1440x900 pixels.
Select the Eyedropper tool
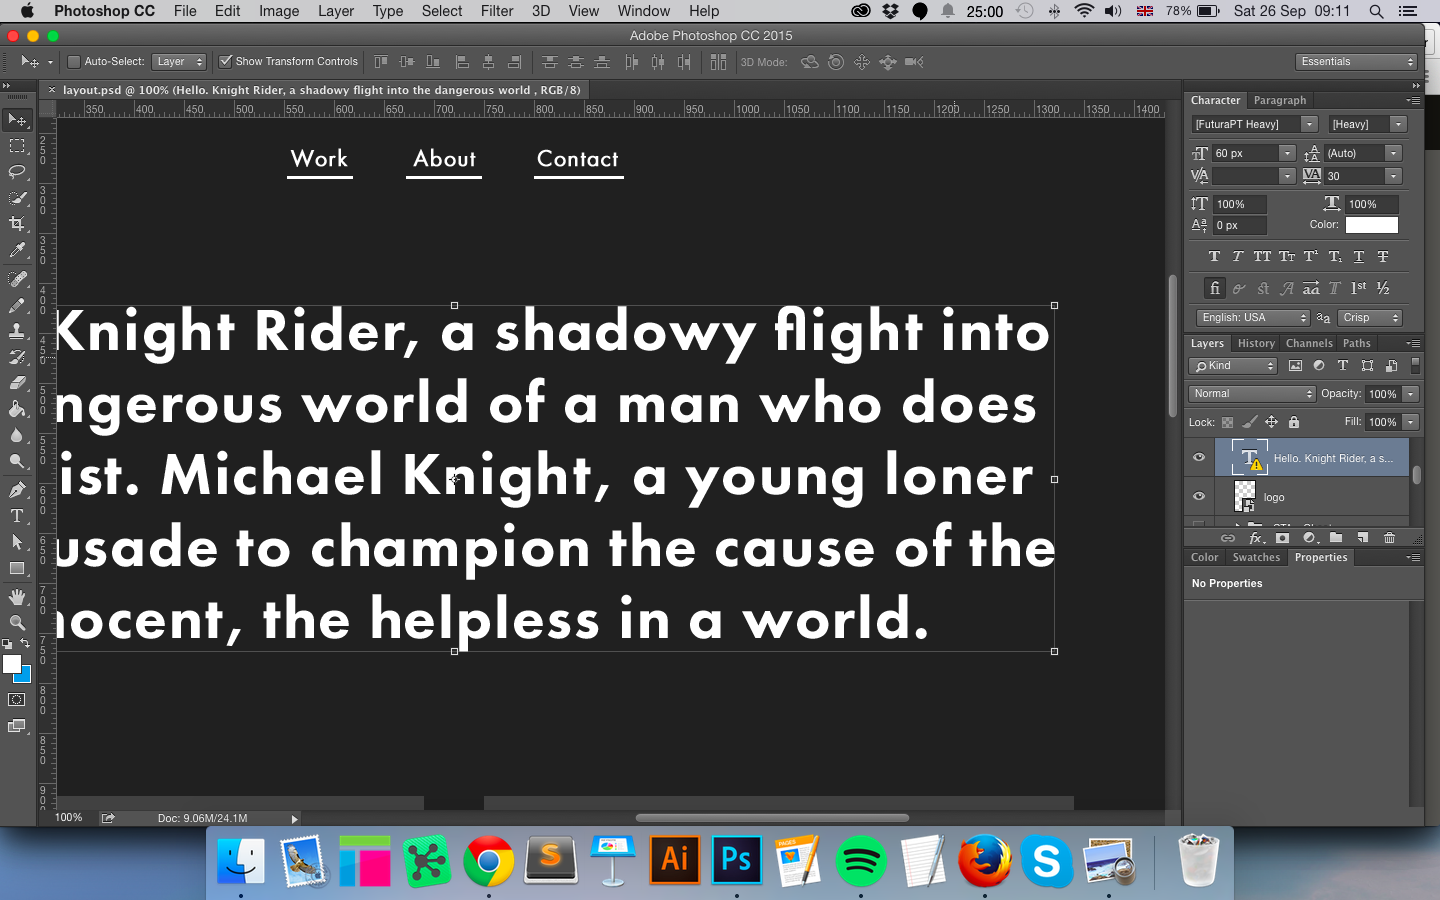pyautogui.click(x=17, y=250)
